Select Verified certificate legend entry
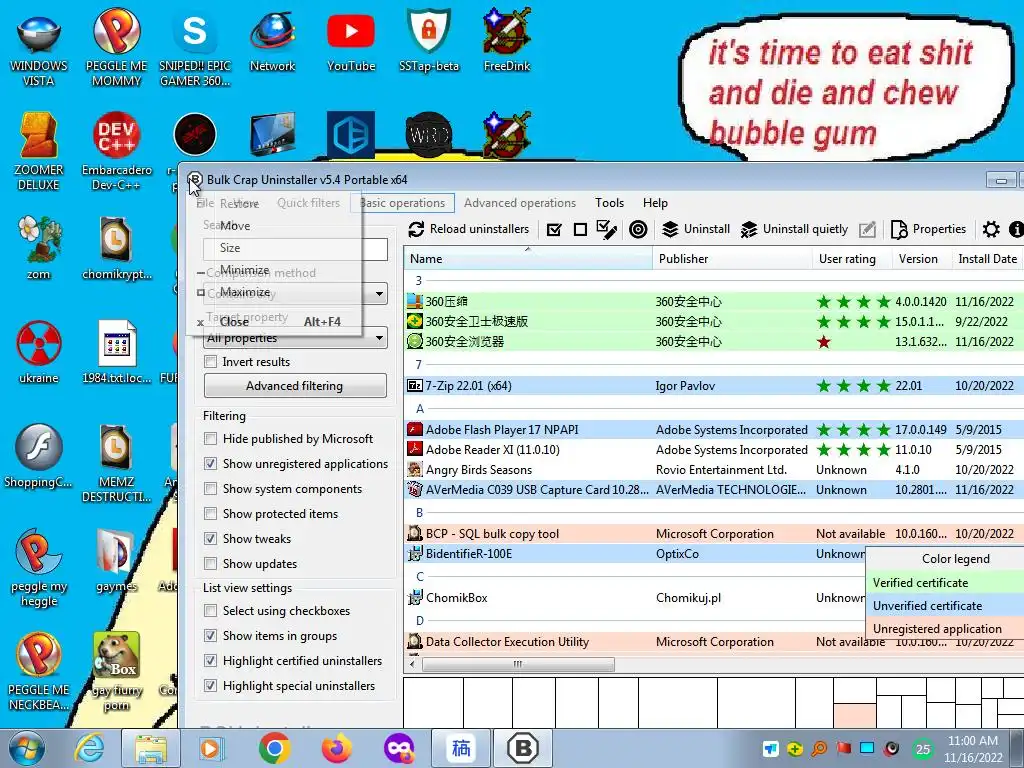 pos(945,583)
